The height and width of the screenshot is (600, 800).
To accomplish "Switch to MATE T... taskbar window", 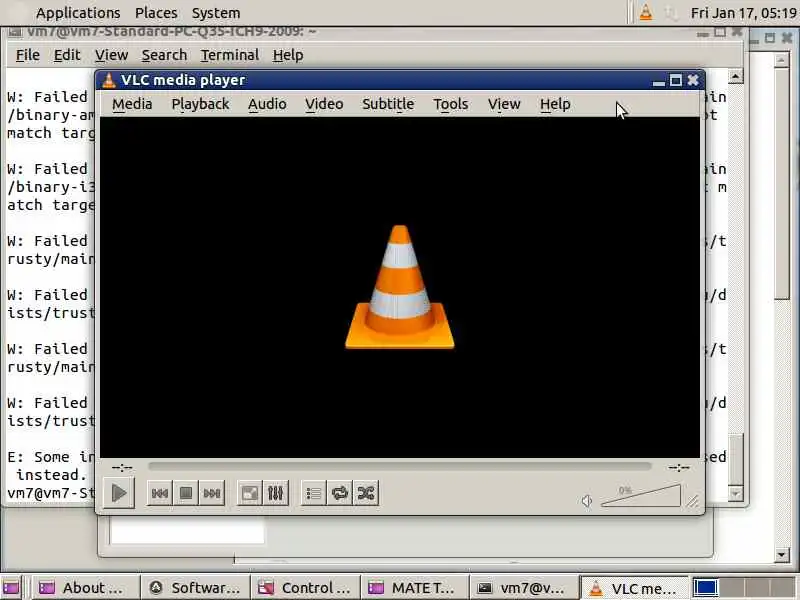I will tap(415, 588).
